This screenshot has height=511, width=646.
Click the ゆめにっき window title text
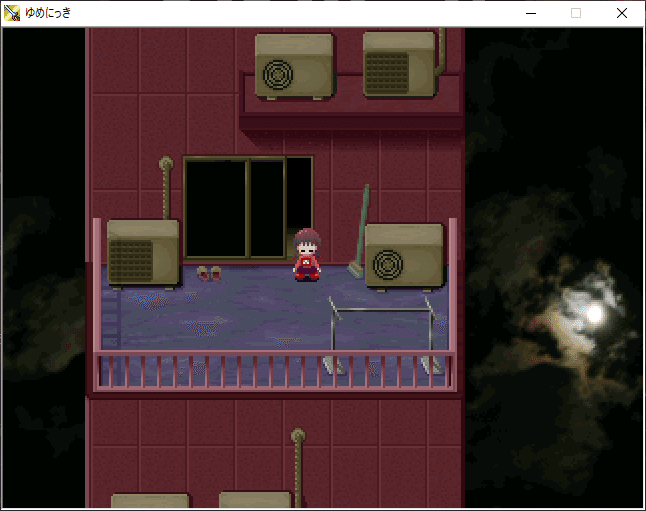pyautogui.click(x=48, y=13)
